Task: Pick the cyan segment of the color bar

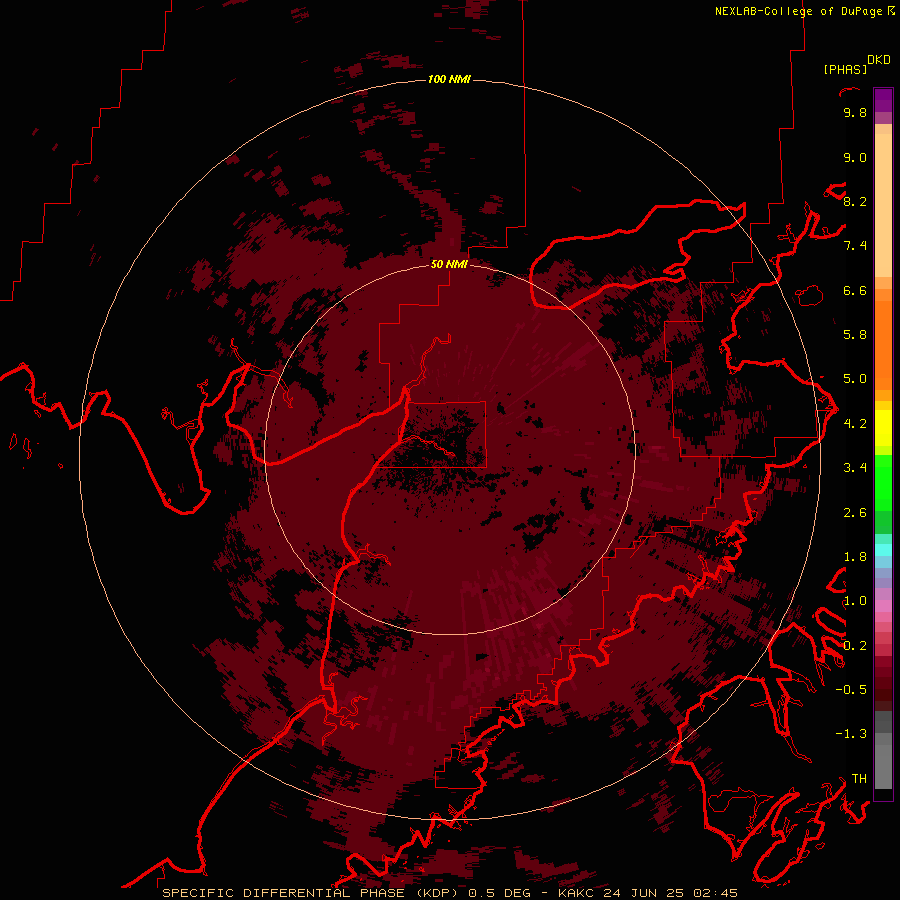Action: point(883,550)
